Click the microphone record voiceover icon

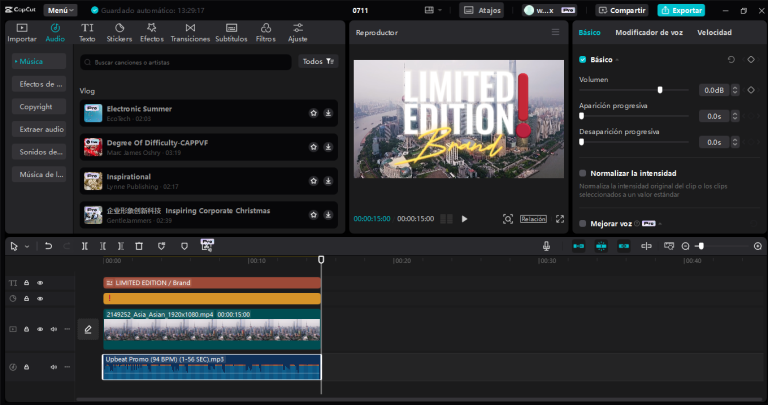[546, 246]
